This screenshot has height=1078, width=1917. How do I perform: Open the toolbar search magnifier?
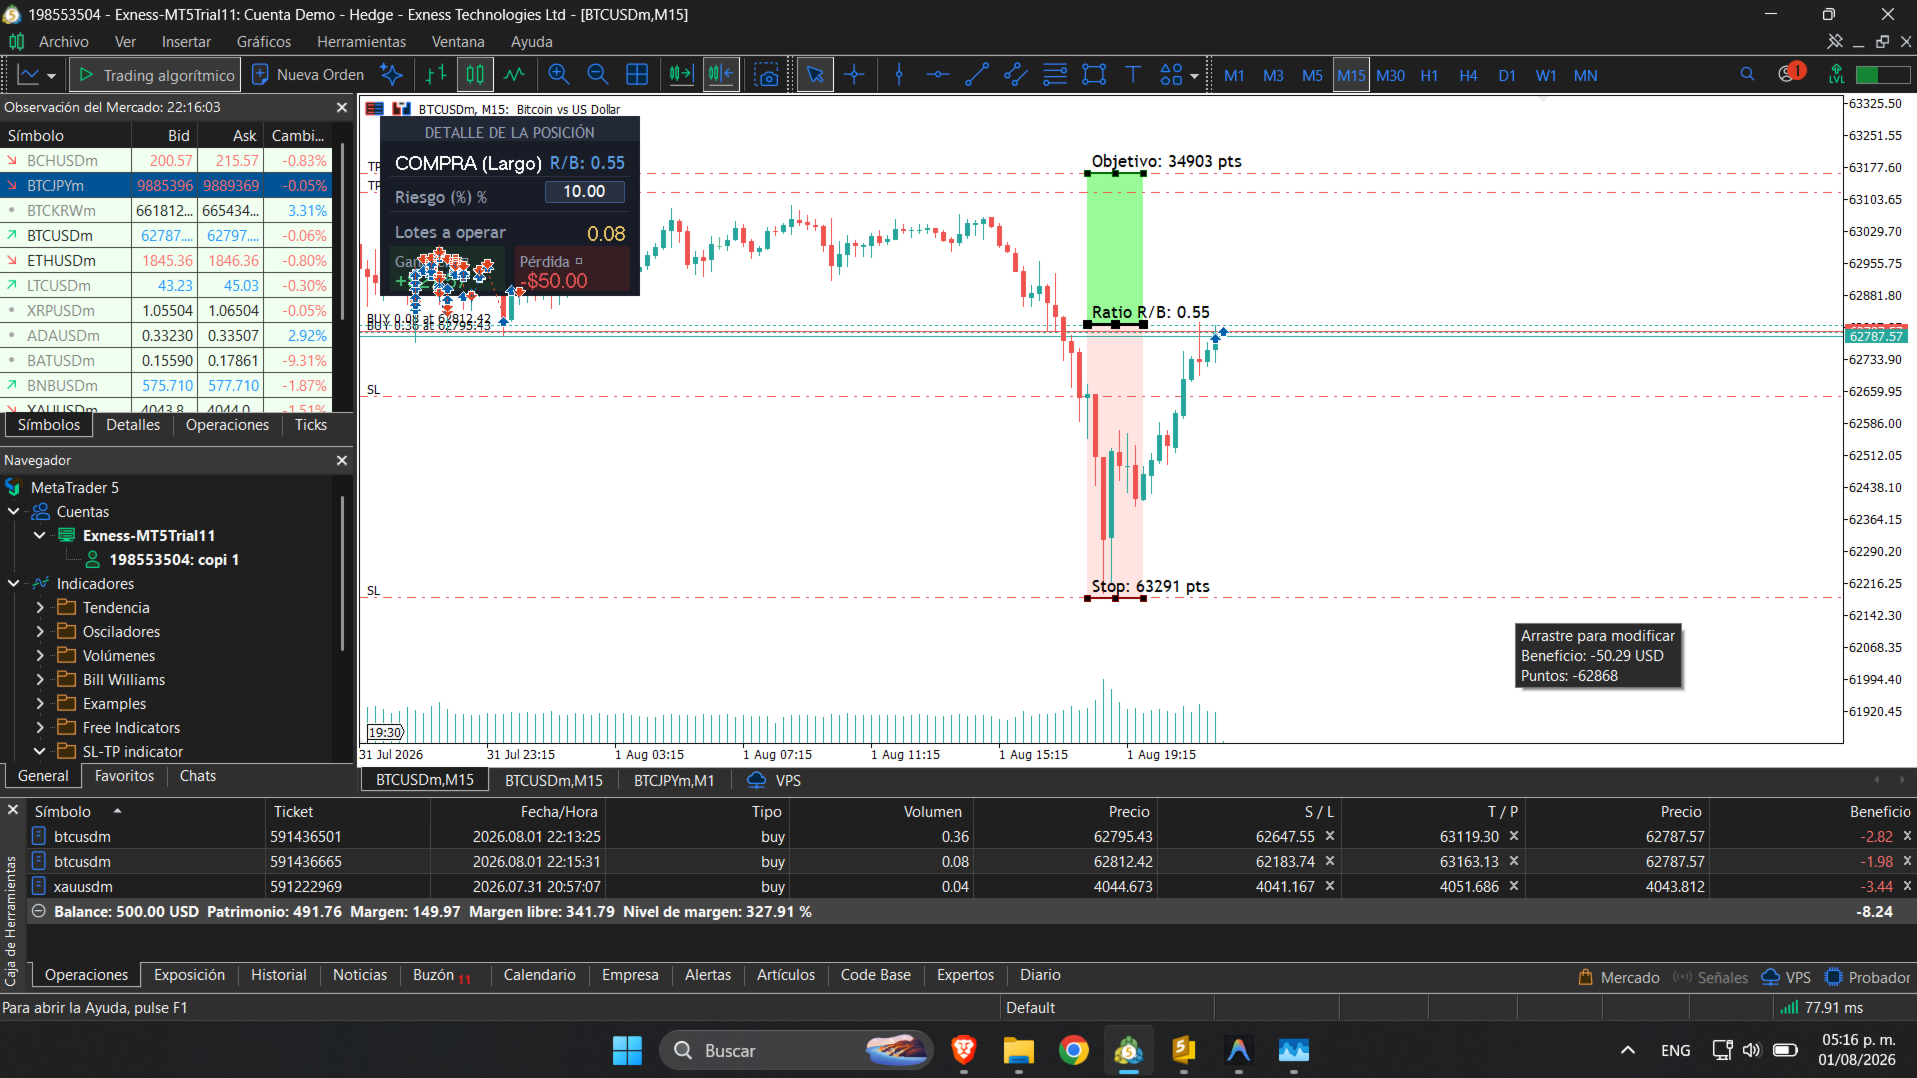click(1747, 74)
